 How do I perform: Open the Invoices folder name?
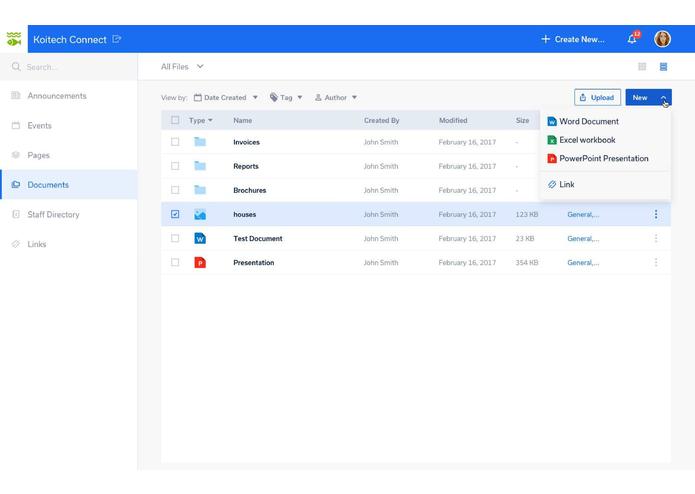tap(246, 142)
